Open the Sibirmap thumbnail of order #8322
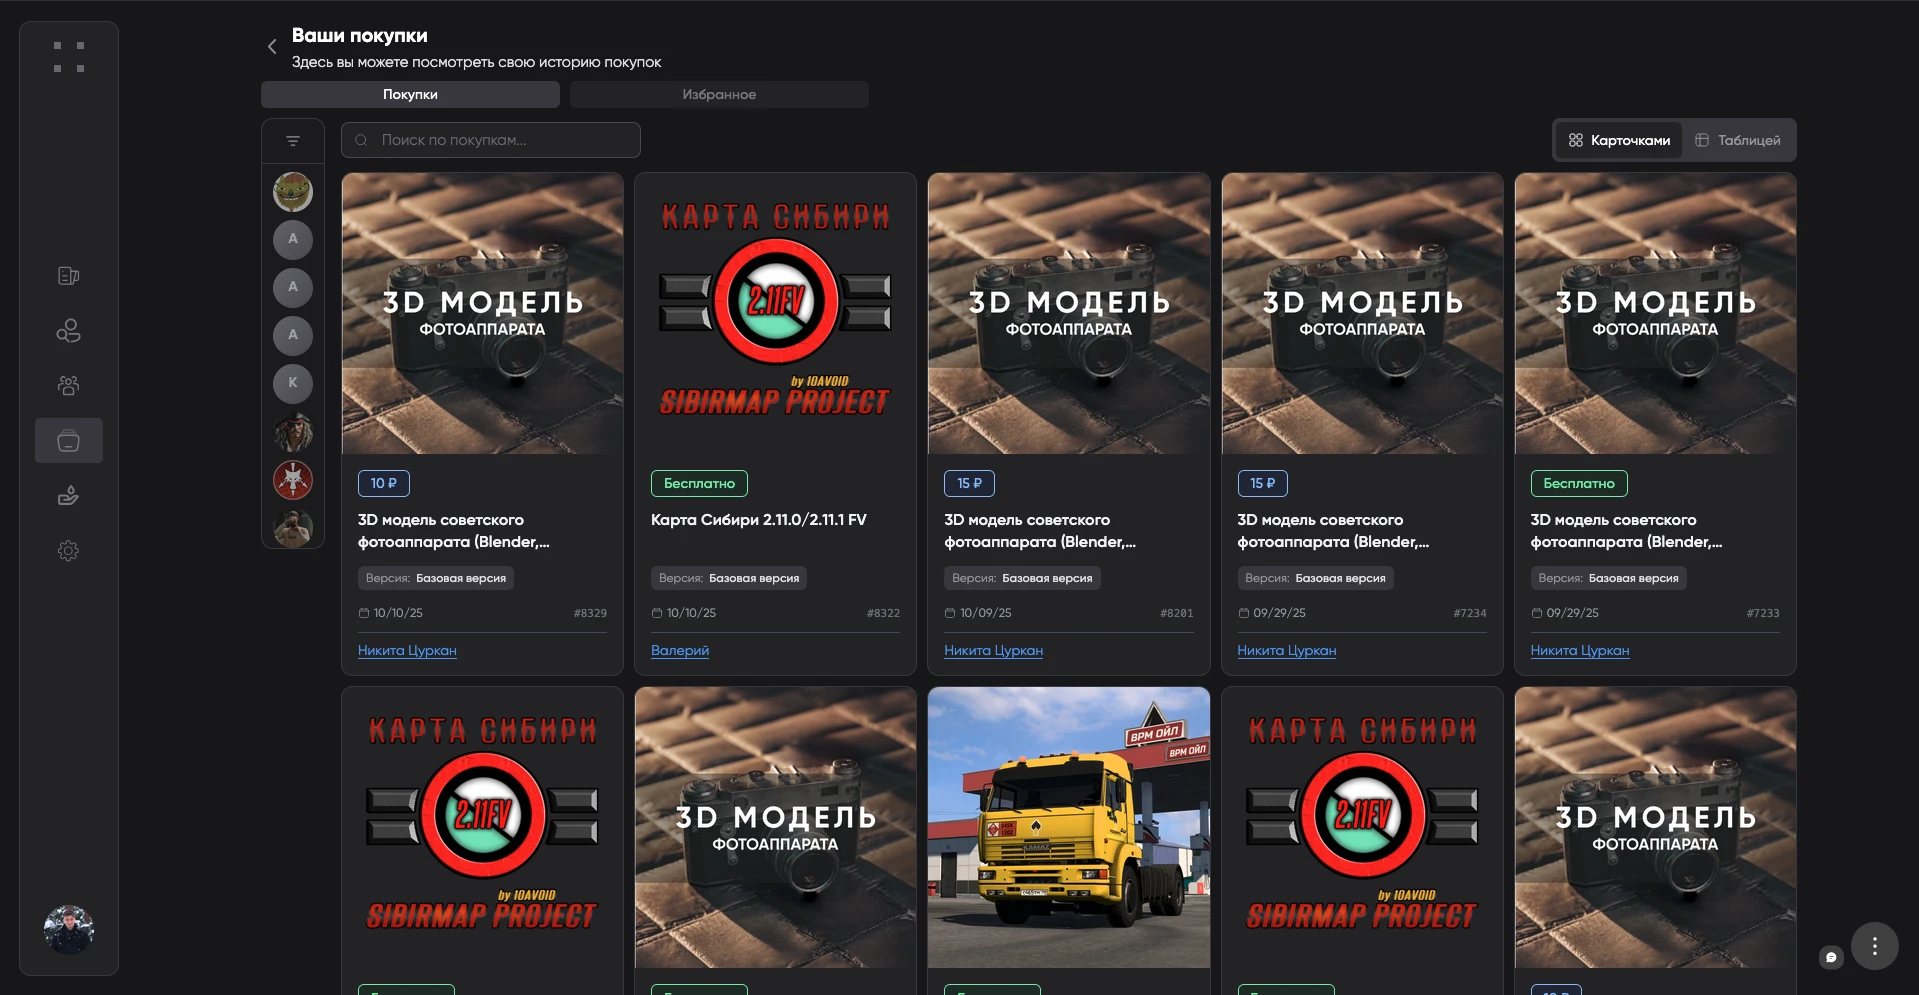Image resolution: width=1919 pixels, height=995 pixels. click(775, 314)
